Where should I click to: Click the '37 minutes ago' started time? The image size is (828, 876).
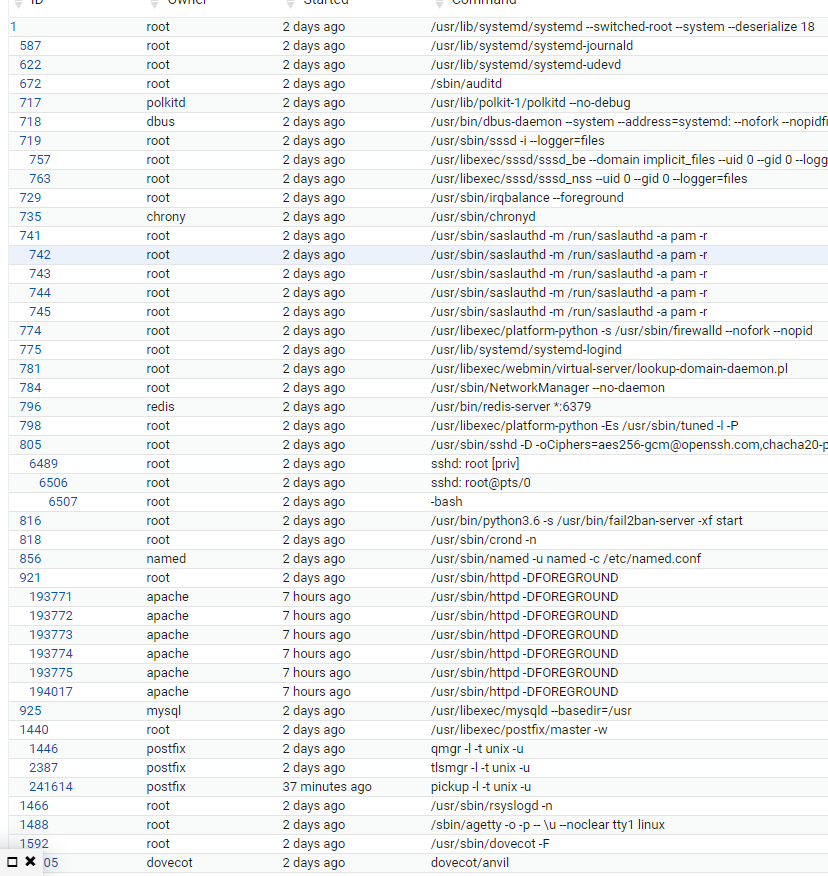pyautogui.click(x=327, y=787)
